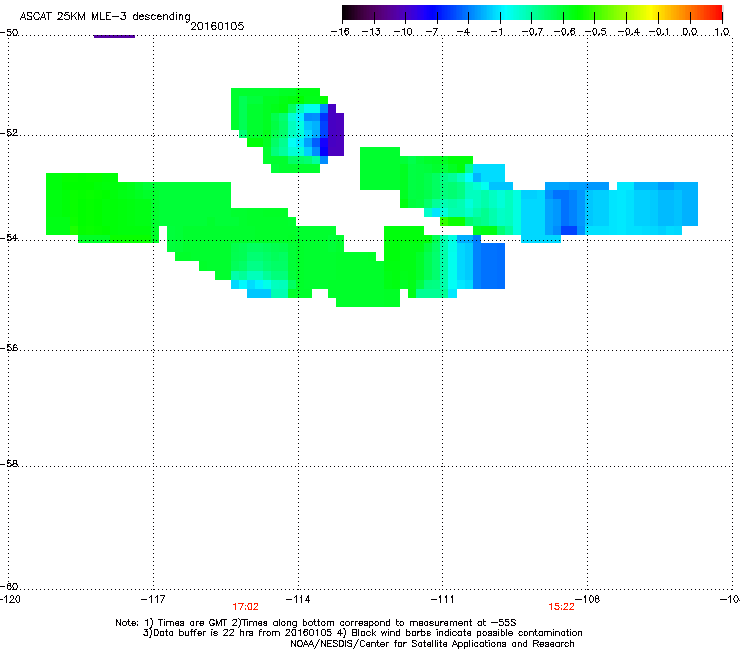This screenshot has width=740, height=650.
Task: Click the yellow section of the color bar
Action: (x=649, y=12)
